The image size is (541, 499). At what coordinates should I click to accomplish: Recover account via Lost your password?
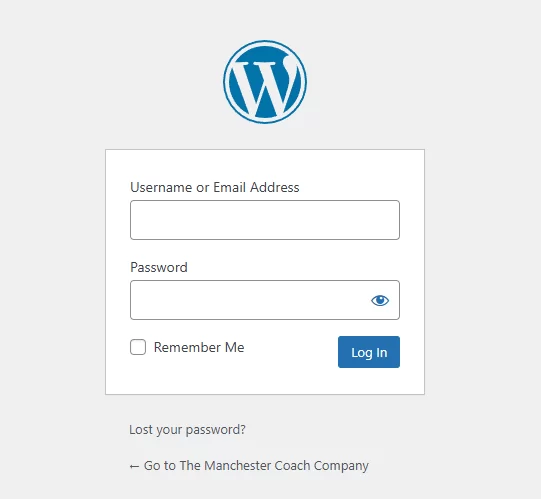pos(187,430)
